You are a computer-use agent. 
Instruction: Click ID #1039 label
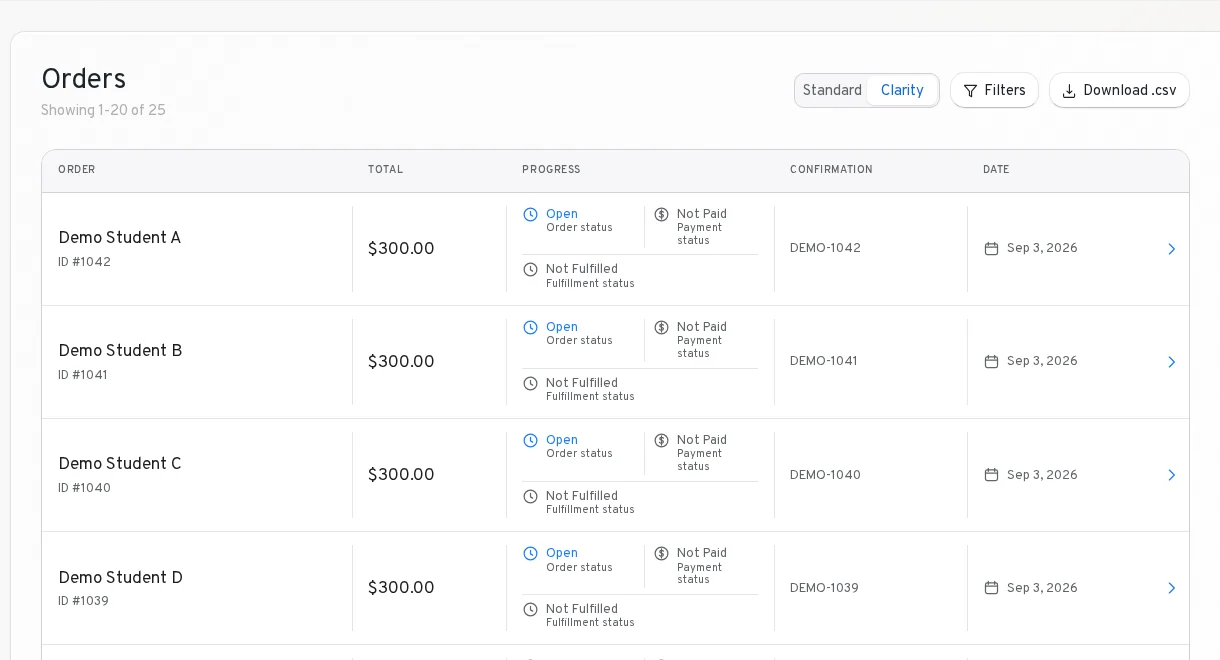pos(83,601)
